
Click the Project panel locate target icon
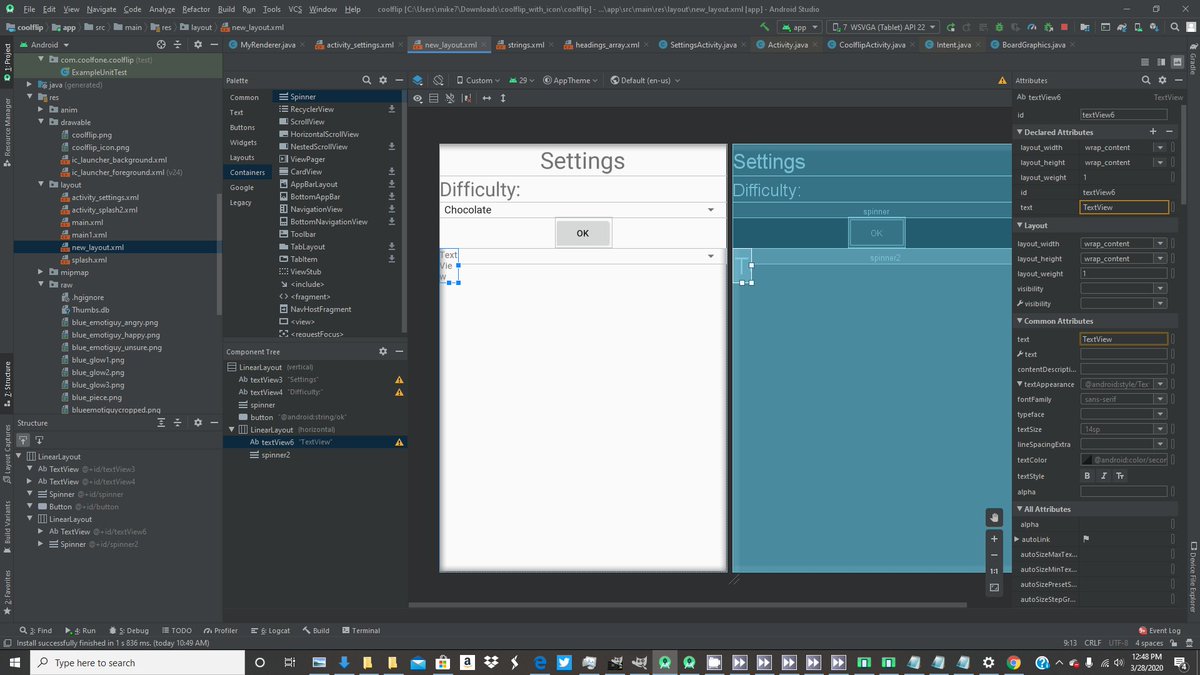(x=163, y=45)
